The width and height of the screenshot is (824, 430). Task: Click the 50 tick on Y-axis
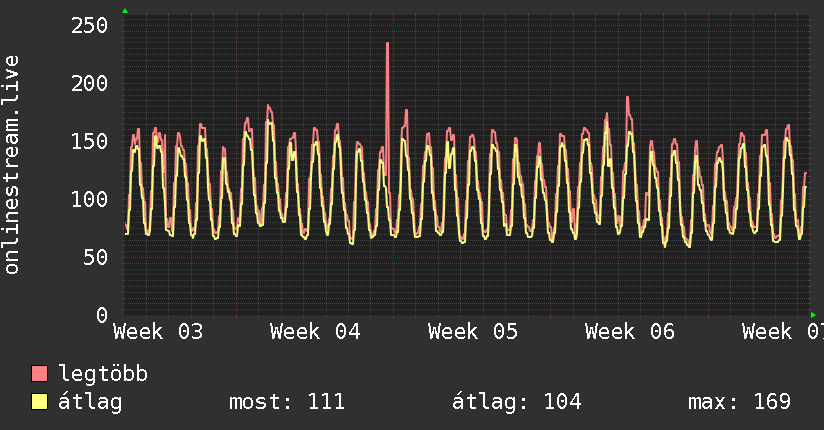point(95,257)
